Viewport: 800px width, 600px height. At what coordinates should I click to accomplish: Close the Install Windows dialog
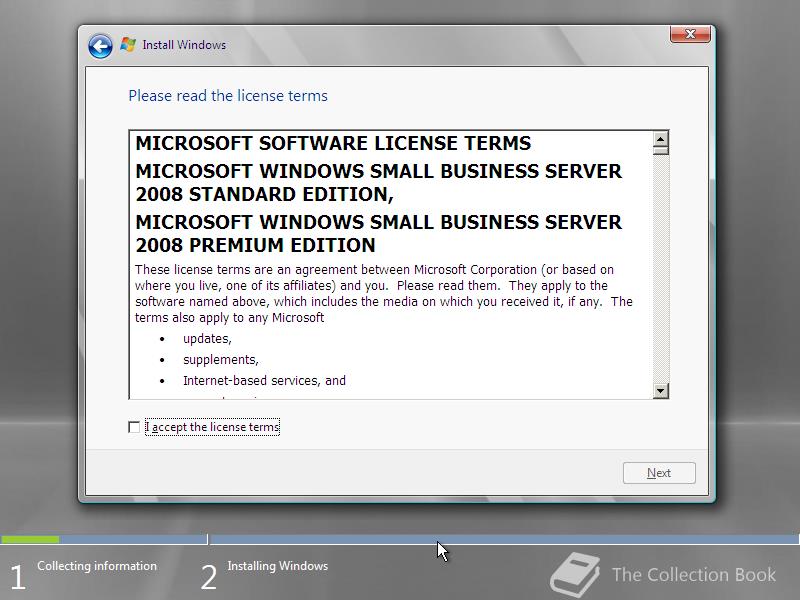tap(690, 34)
